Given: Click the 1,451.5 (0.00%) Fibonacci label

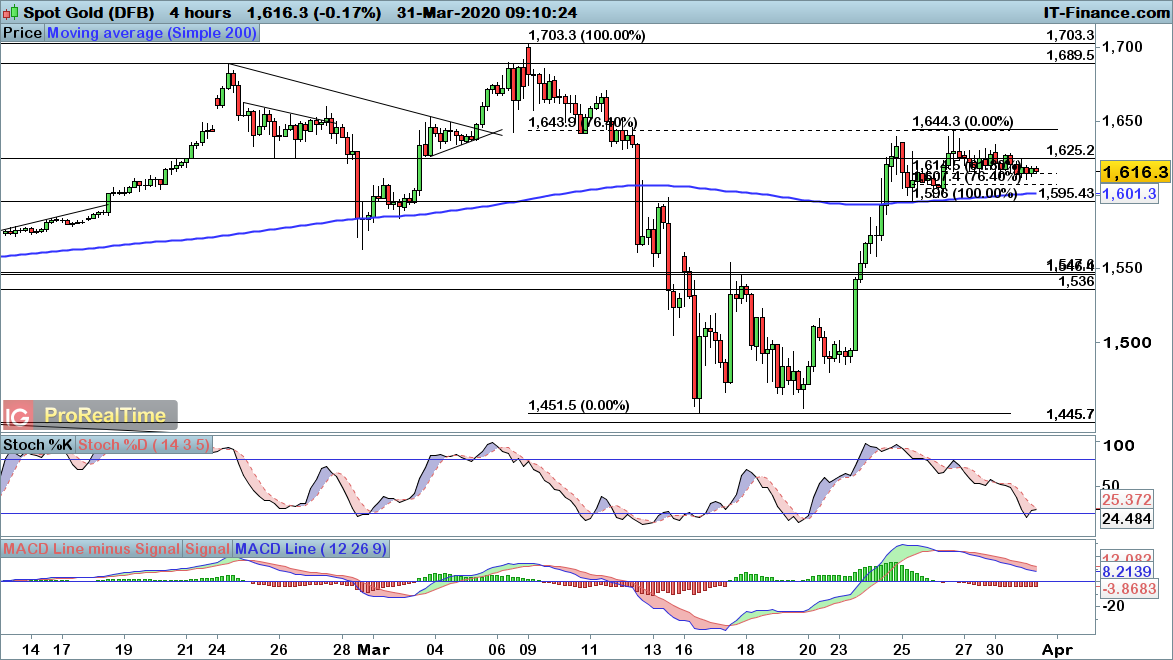Looking at the screenshot, I should coord(579,406).
